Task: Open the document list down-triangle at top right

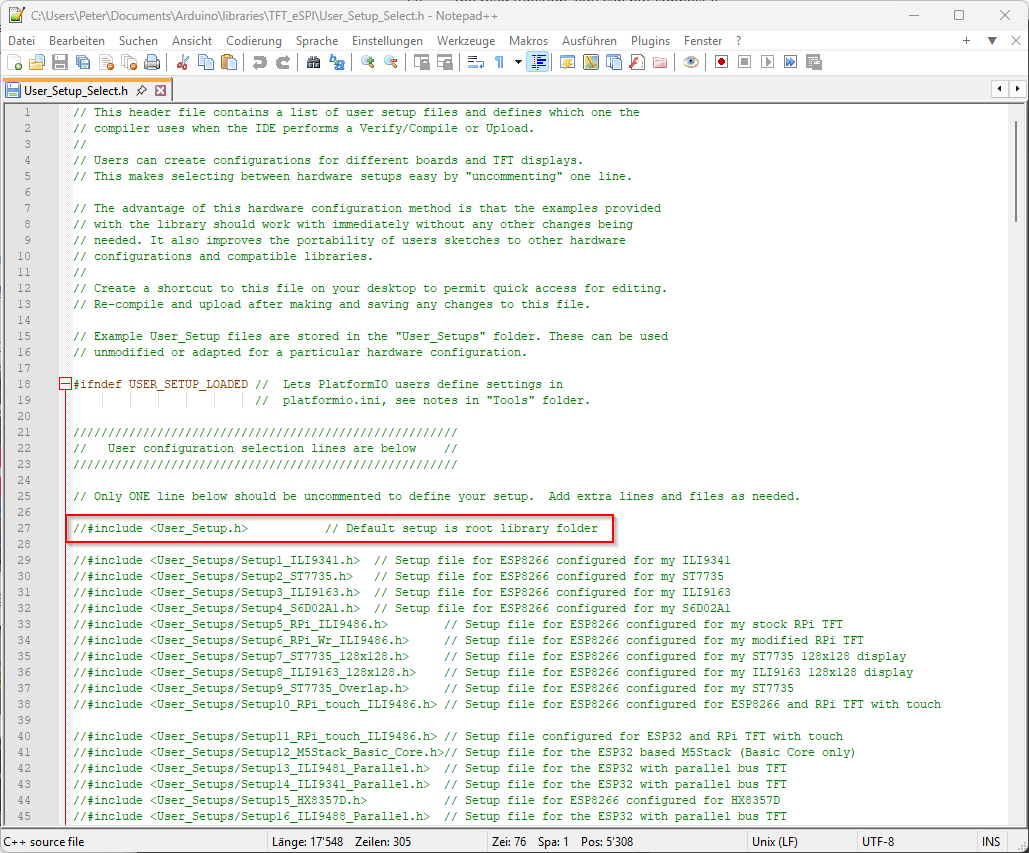Action: (x=992, y=41)
